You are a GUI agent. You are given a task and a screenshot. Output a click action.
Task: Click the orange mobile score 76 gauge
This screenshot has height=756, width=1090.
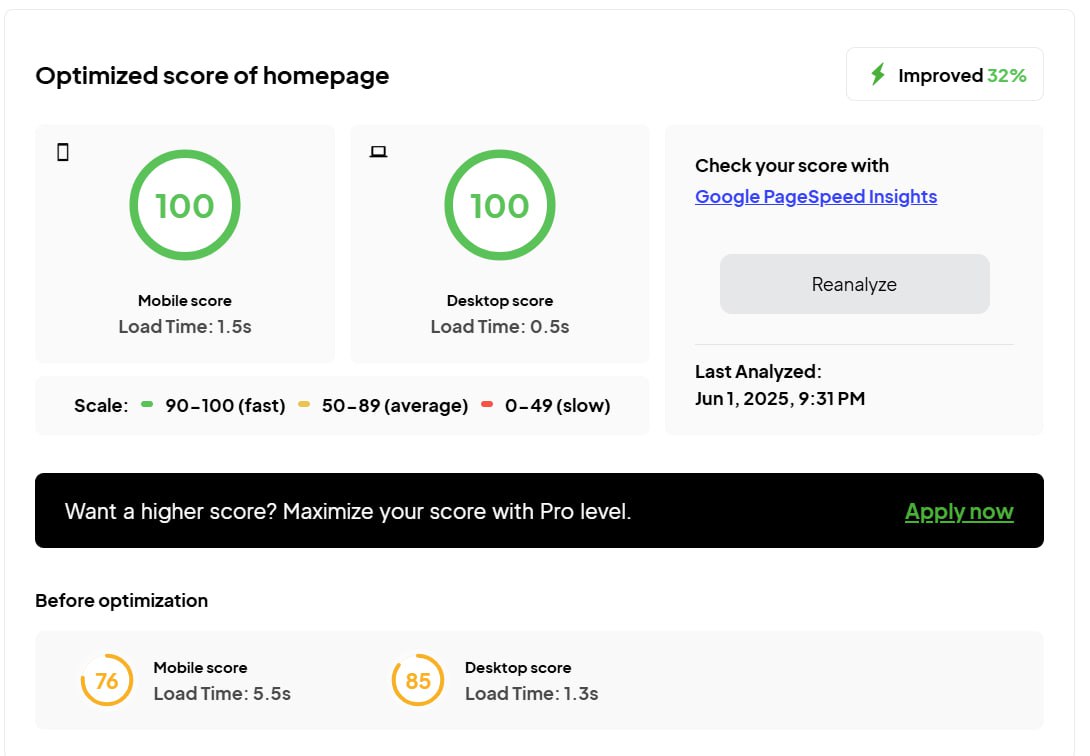tap(107, 681)
